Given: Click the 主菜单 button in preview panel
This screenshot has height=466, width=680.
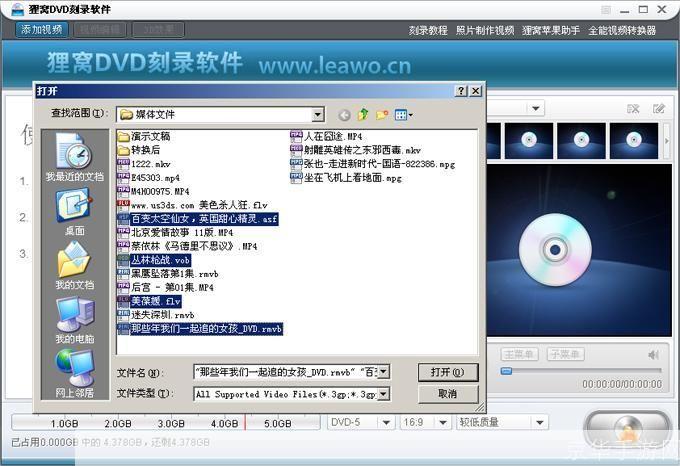Looking at the screenshot, I should point(520,354).
